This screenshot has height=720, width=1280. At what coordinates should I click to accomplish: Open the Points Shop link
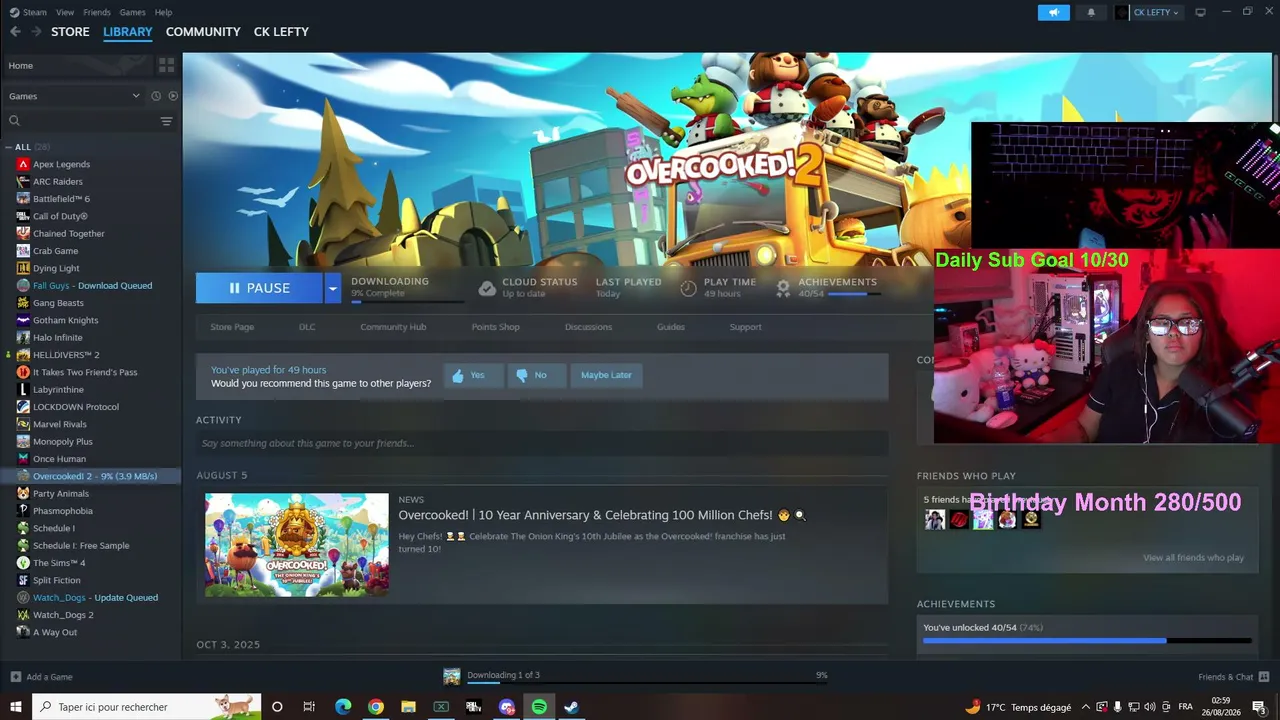(x=495, y=327)
